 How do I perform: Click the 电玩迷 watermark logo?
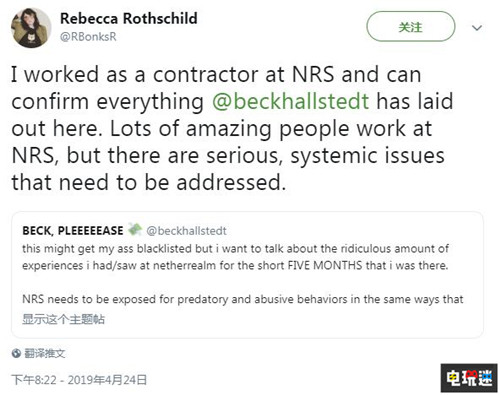pos(469,378)
